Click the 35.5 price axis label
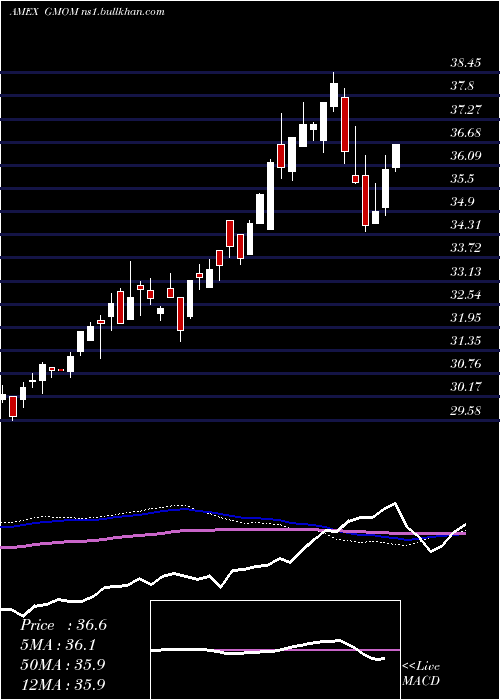The width and height of the screenshot is (500, 700). click(x=462, y=179)
